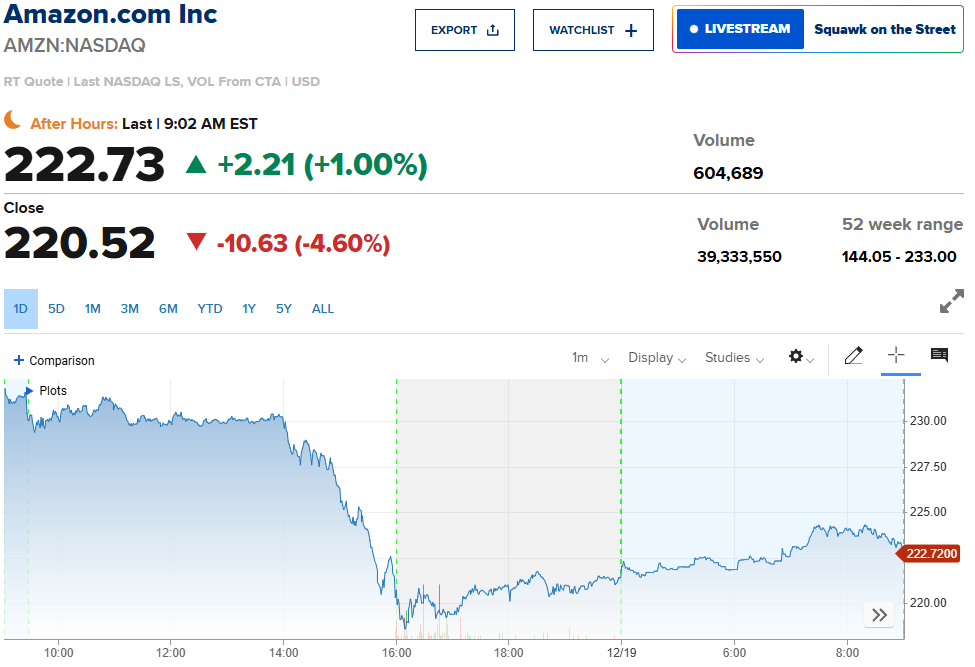
Task: Switch chart to YTD range
Action: 210,309
